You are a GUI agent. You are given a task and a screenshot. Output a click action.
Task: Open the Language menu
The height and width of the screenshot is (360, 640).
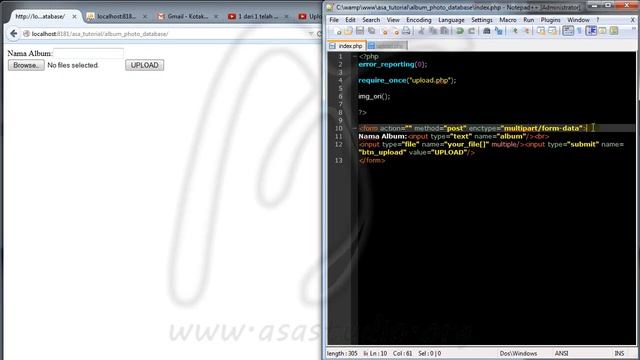point(451,20)
